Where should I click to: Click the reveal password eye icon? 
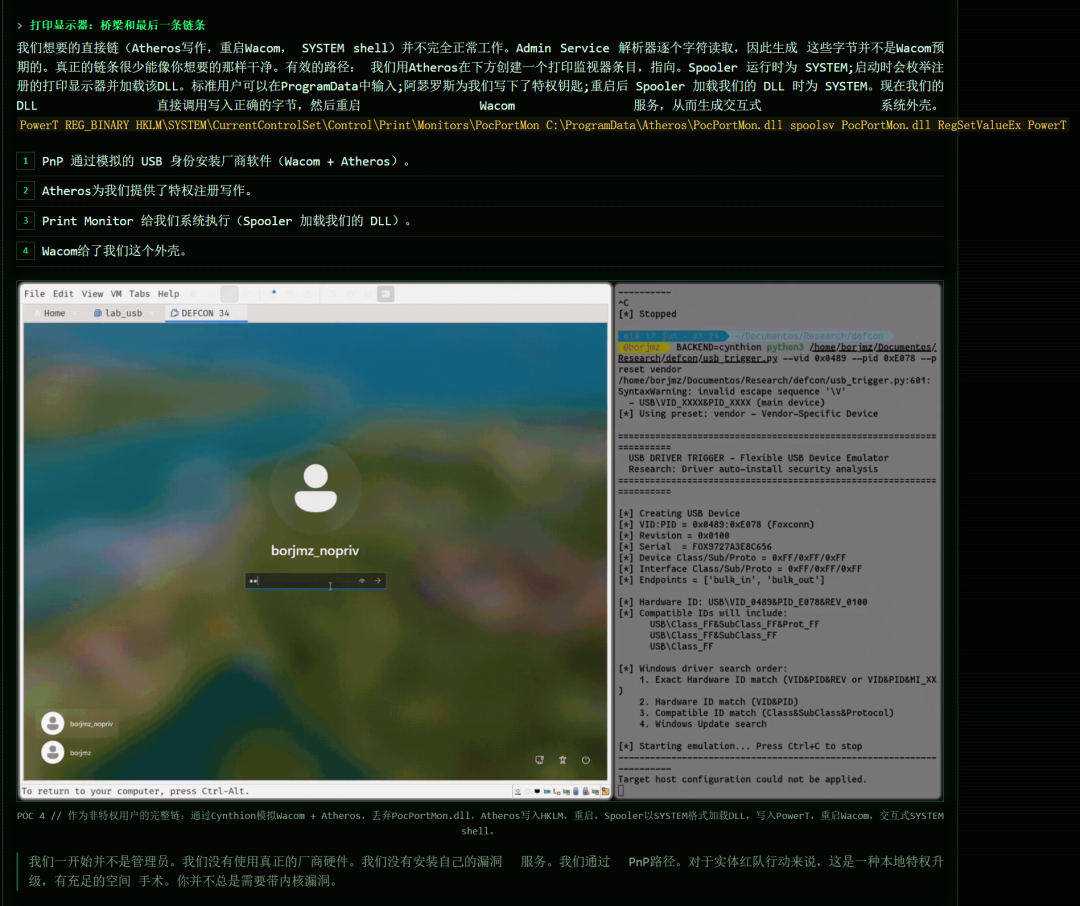pyautogui.click(x=362, y=581)
